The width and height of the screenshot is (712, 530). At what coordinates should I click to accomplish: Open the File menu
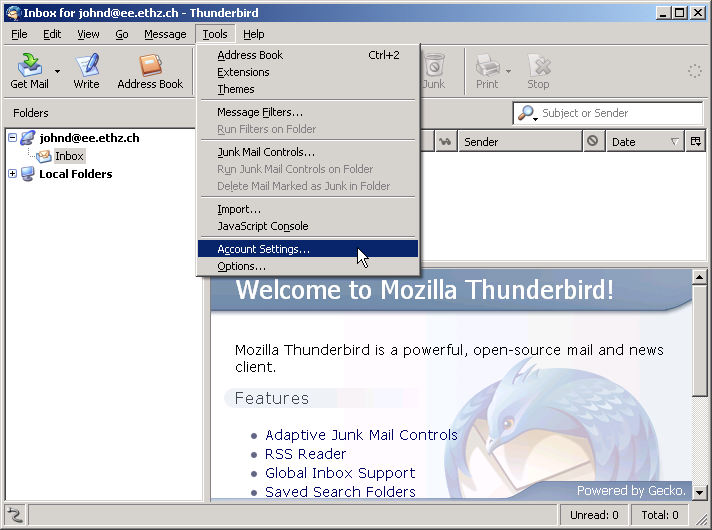point(19,34)
